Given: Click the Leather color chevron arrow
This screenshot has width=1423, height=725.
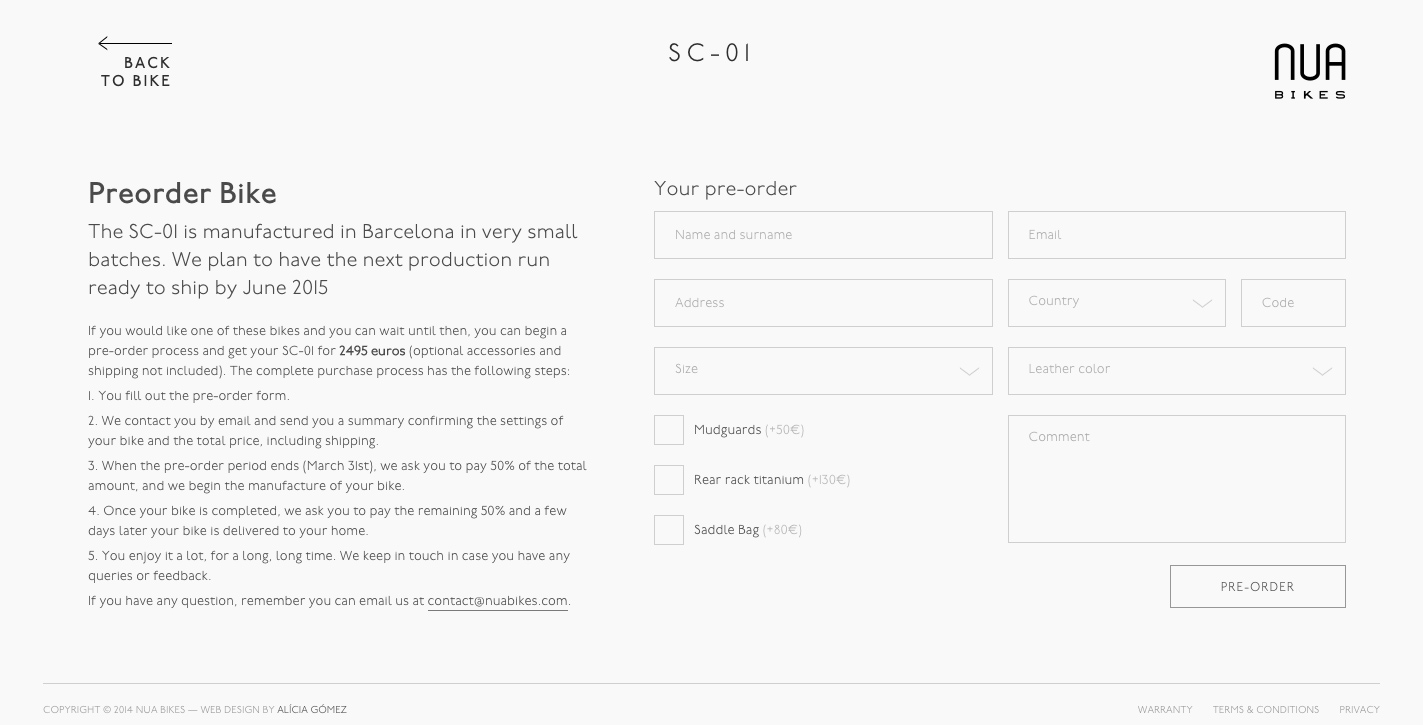Looking at the screenshot, I should coord(1322,371).
